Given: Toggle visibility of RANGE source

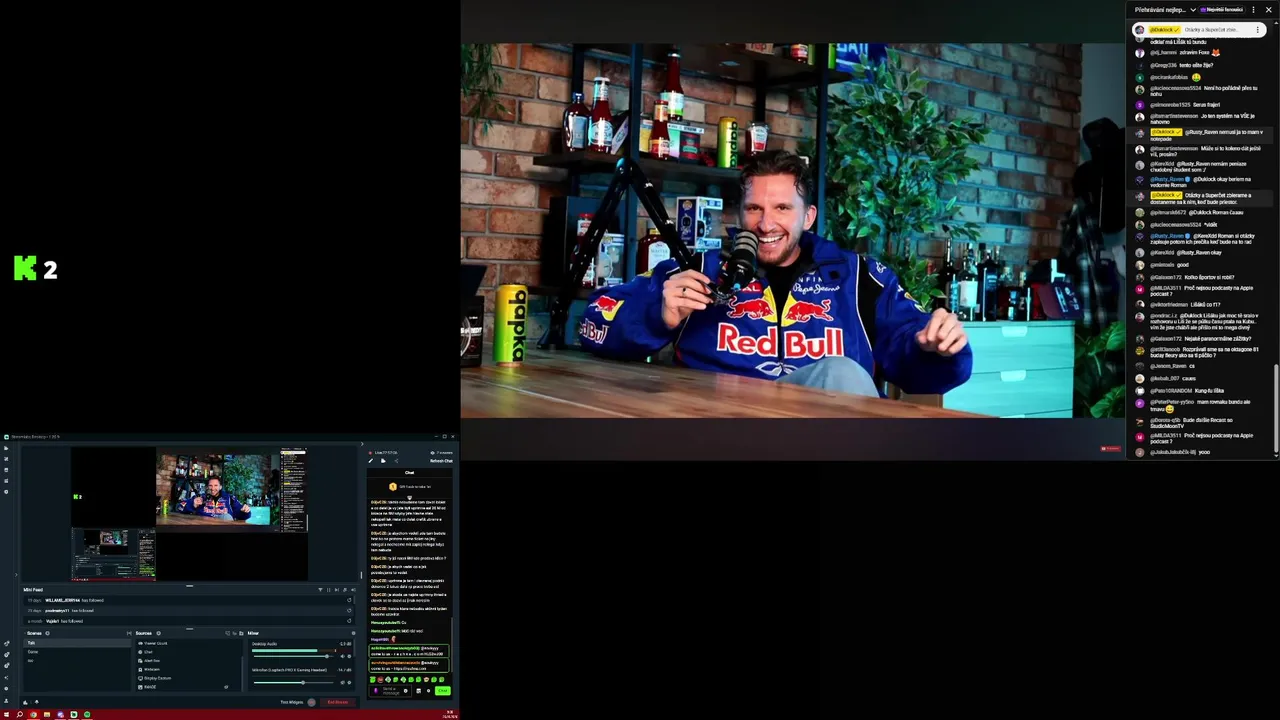Looking at the screenshot, I should (x=226, y=687).
